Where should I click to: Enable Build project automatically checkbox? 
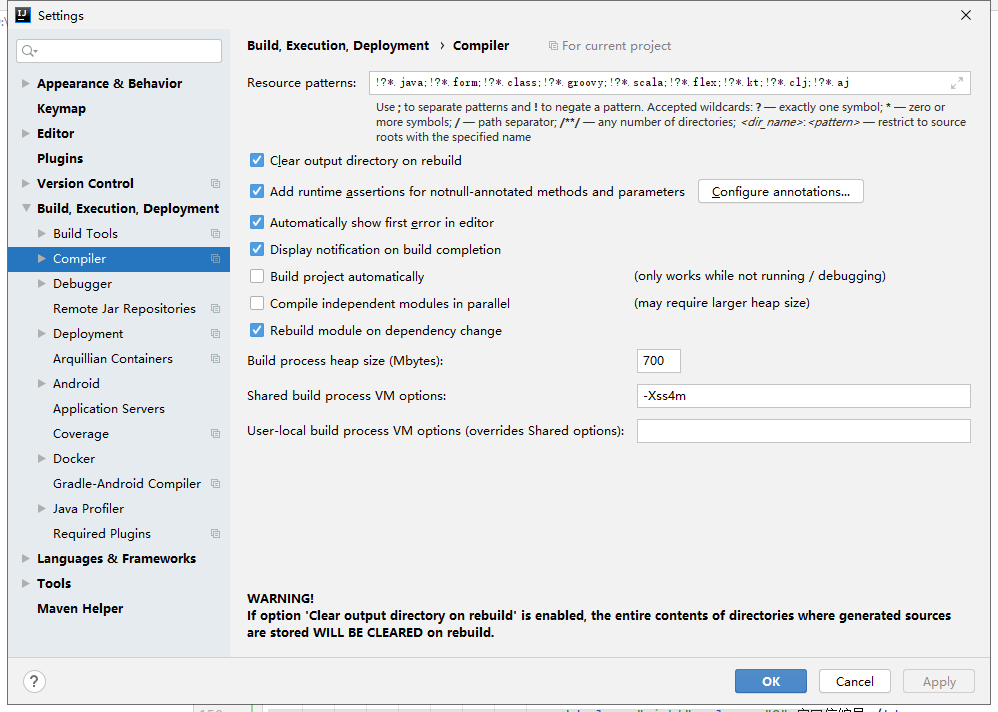(x=257, y=276)
